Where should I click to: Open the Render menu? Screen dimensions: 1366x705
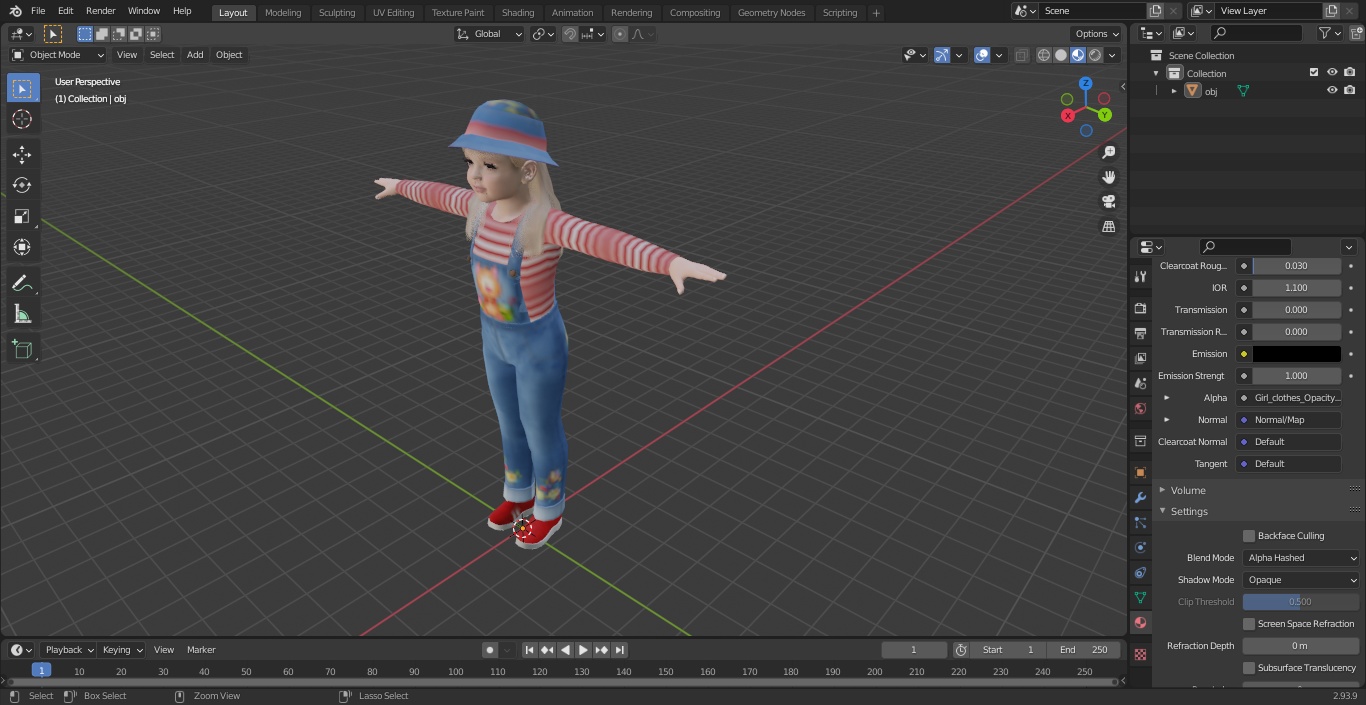(101, 11)
